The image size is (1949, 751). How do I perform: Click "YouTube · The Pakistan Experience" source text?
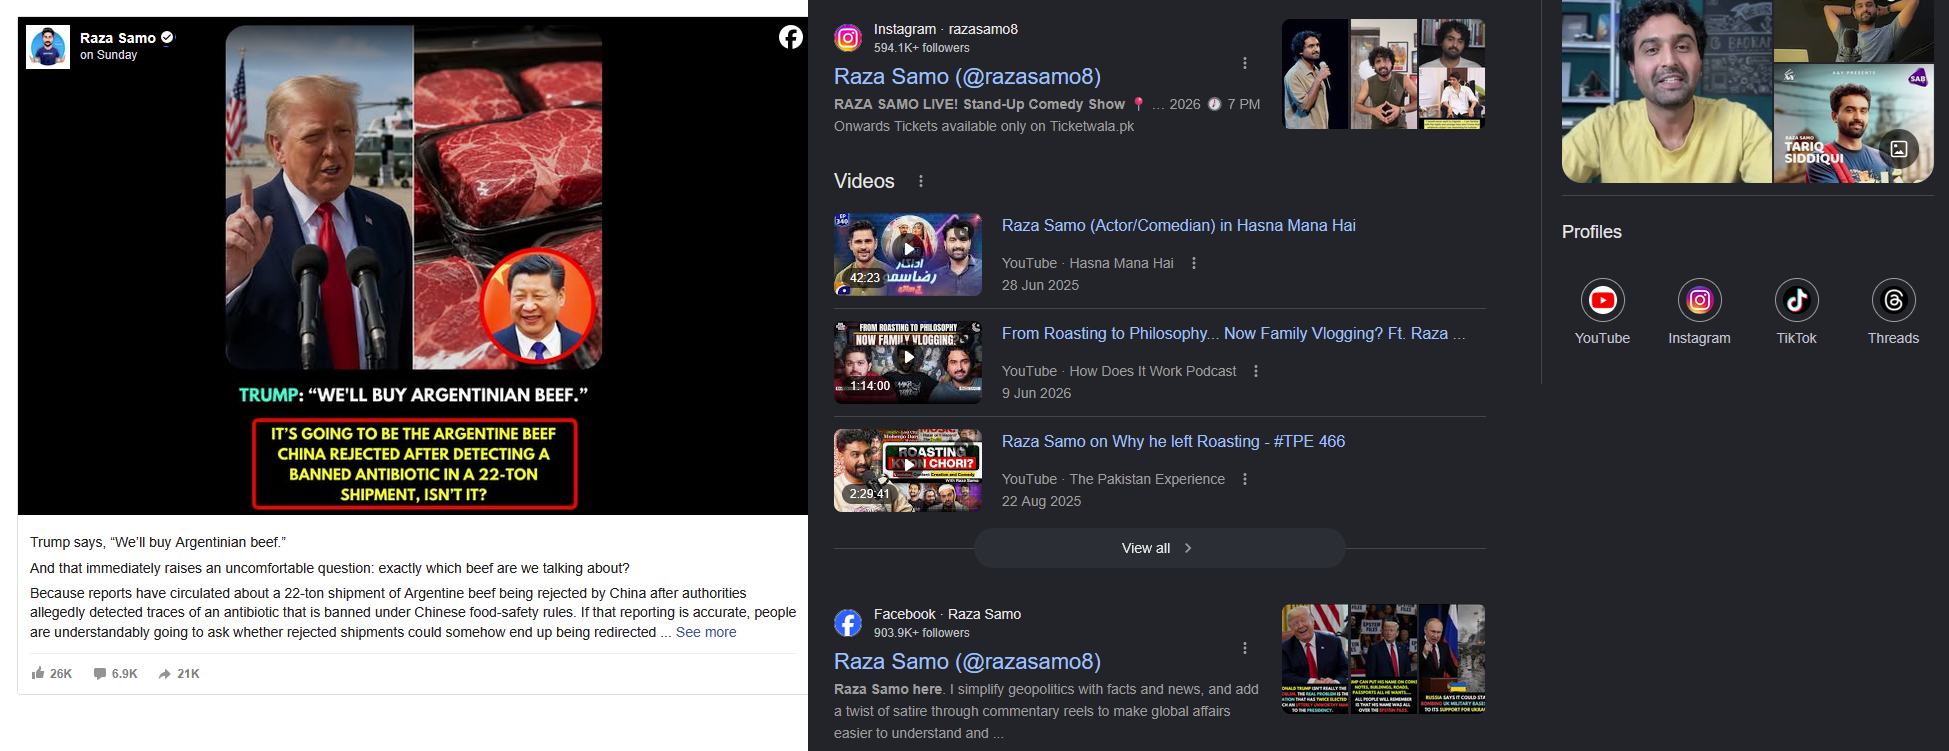[1113, 479]
